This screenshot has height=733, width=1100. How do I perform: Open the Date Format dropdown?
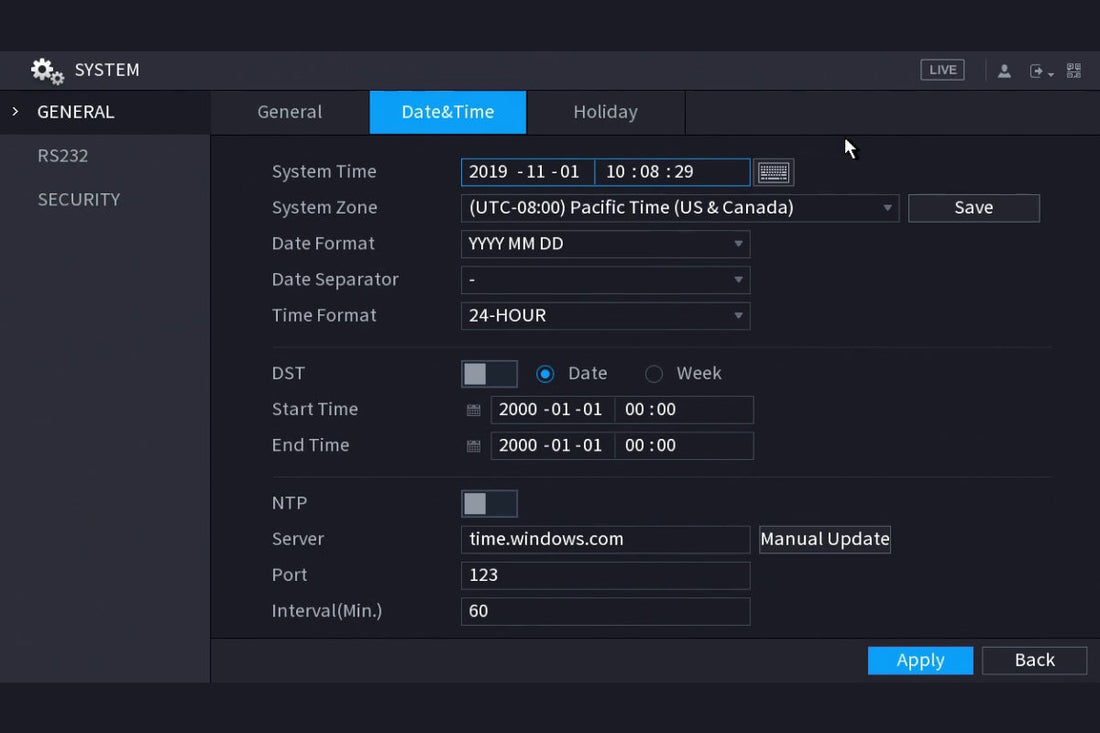(737, 244)
